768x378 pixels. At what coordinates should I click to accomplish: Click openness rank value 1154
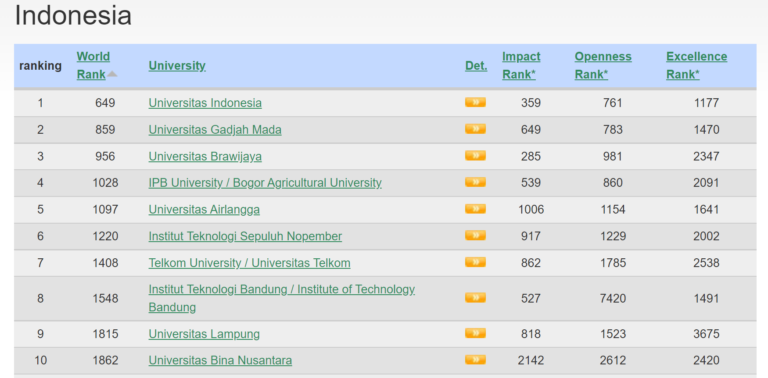click(613, 210)
